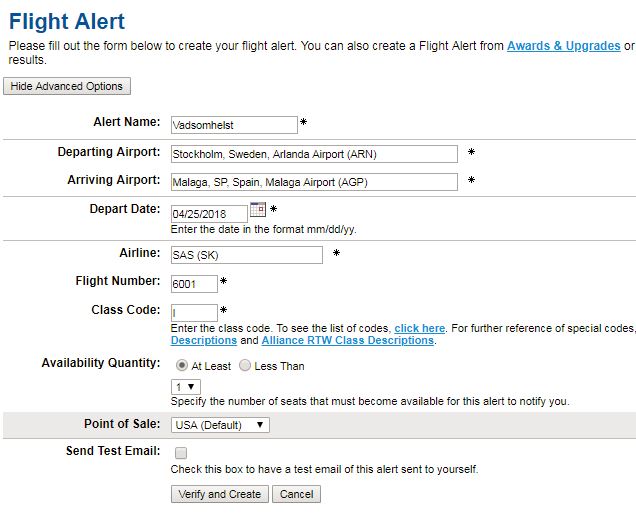
Task: Expand the Point of Sale dropdown
Action: tap(220, 425)
